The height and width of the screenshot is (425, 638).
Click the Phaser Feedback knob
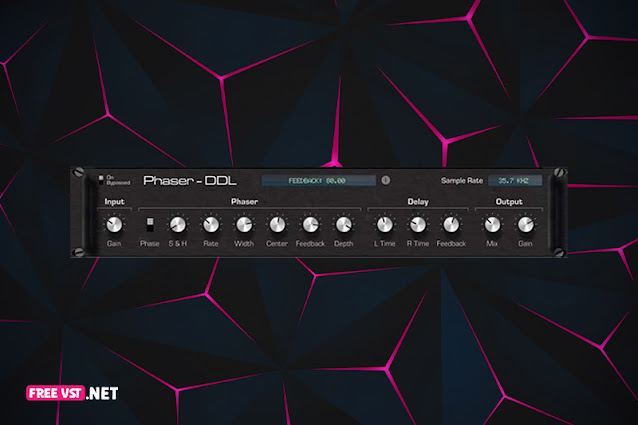(x=310, y=224)
